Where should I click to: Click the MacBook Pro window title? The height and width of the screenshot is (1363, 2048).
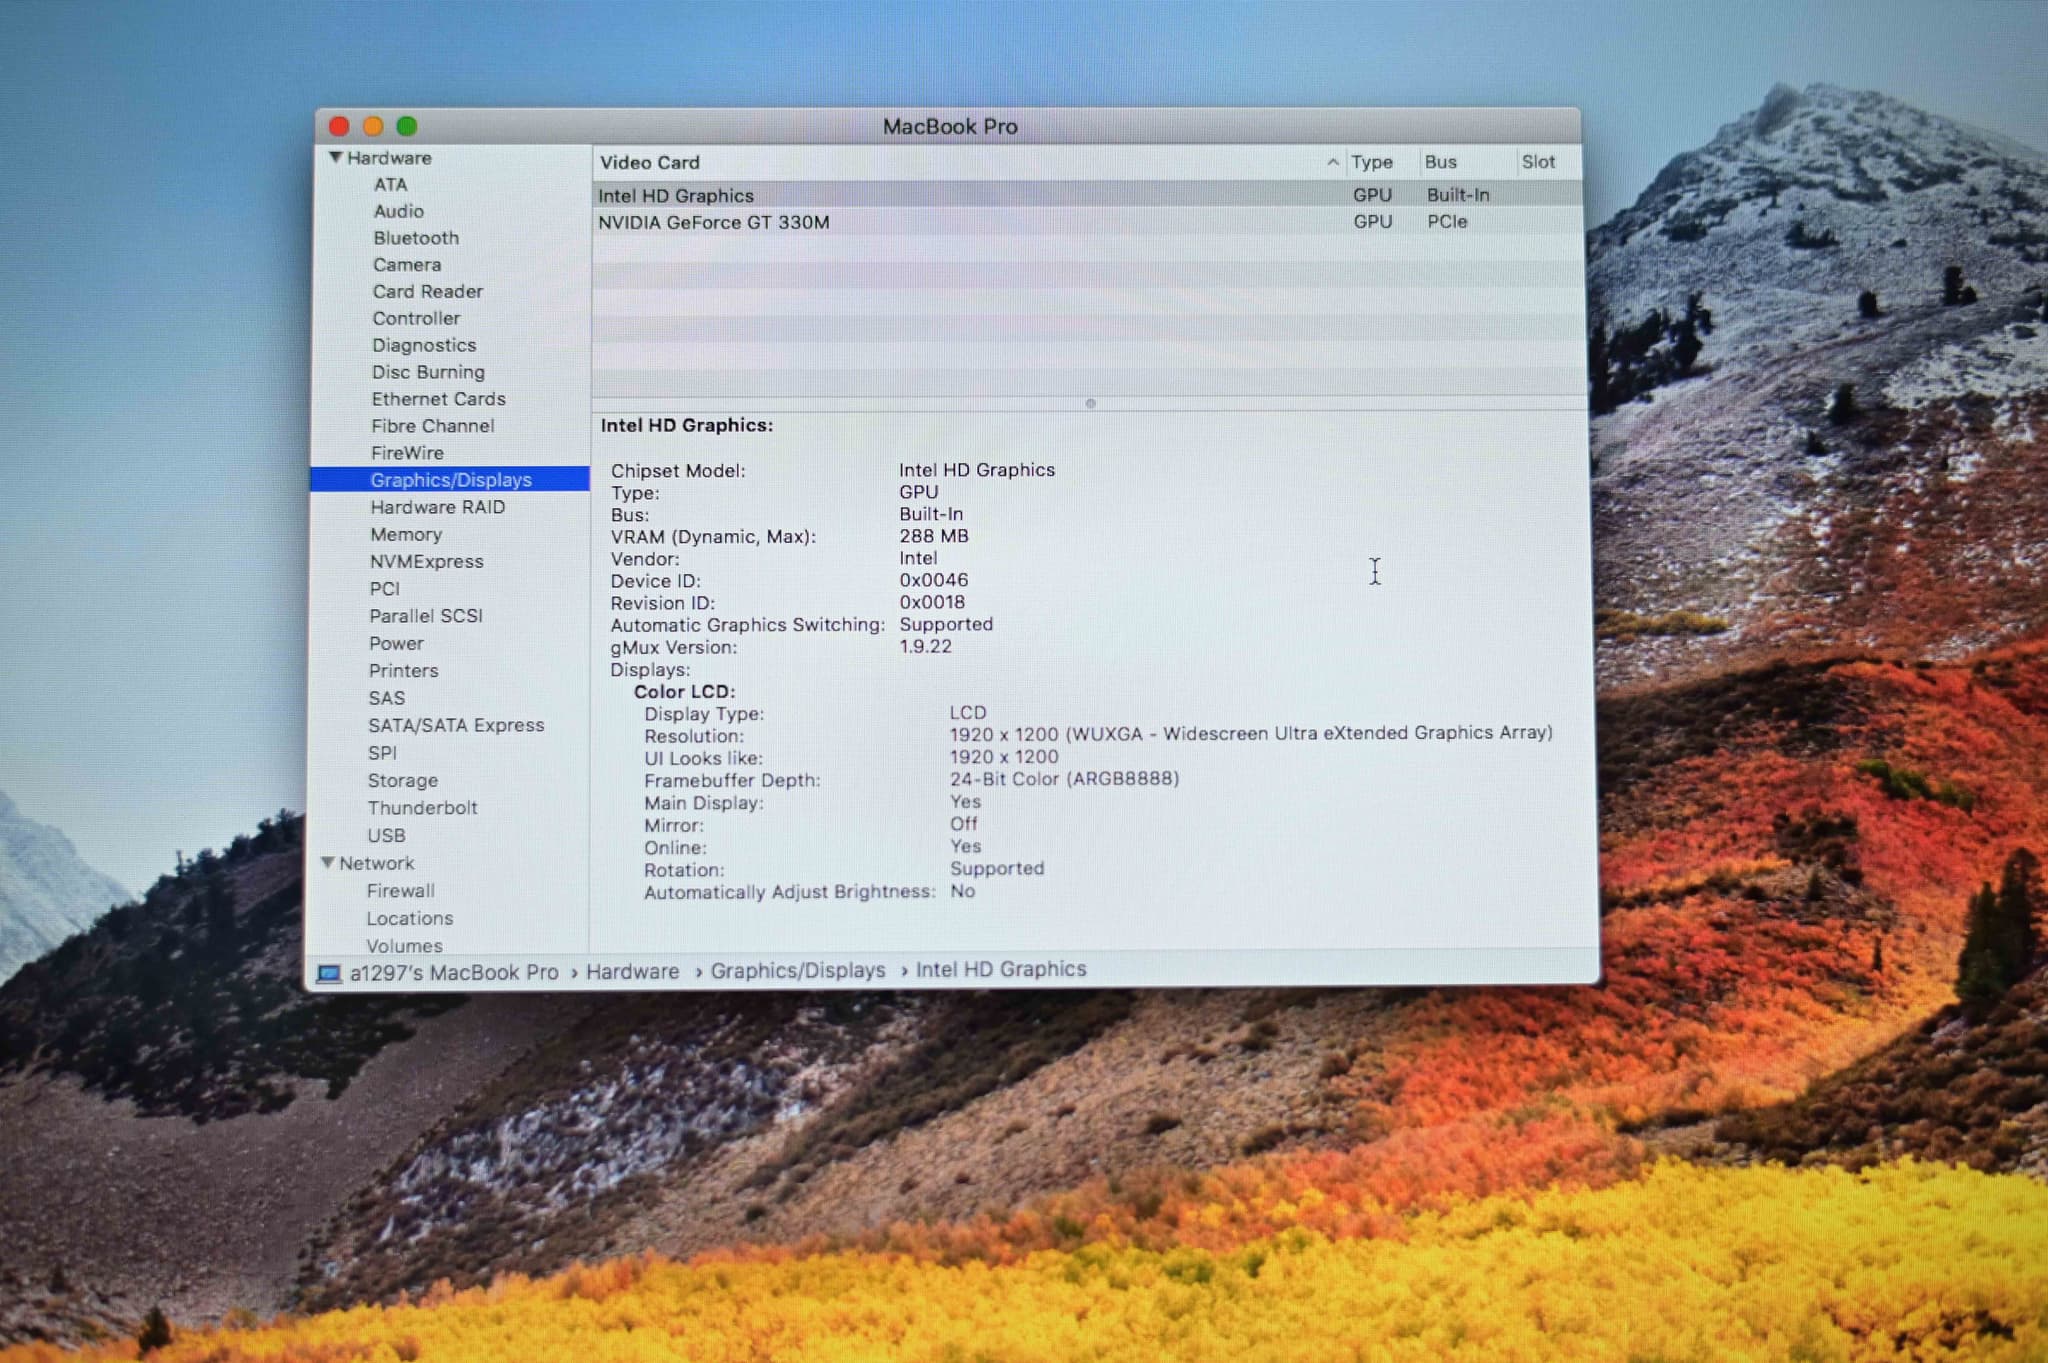coord(949,127)
